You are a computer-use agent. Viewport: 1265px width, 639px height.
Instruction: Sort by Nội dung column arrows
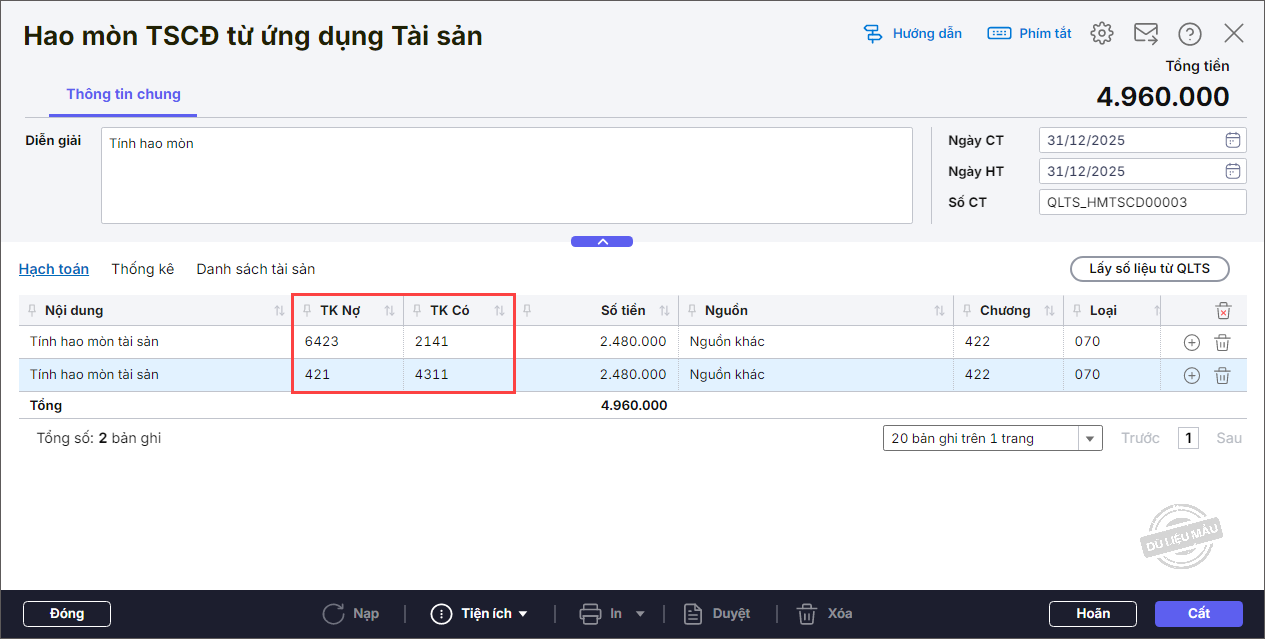click(x=279, y=311)
